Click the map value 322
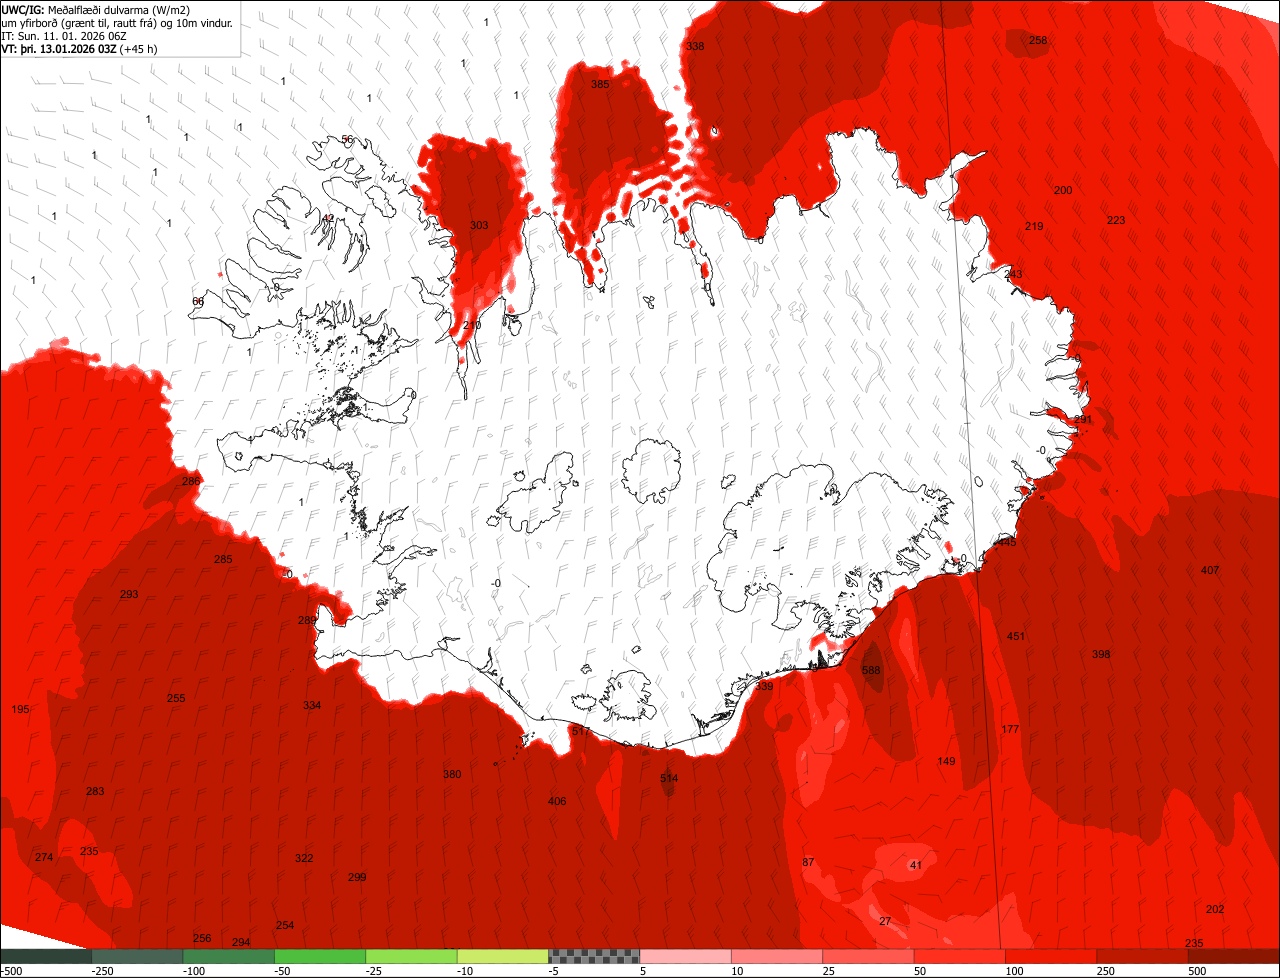 click(x=304, y=858)
